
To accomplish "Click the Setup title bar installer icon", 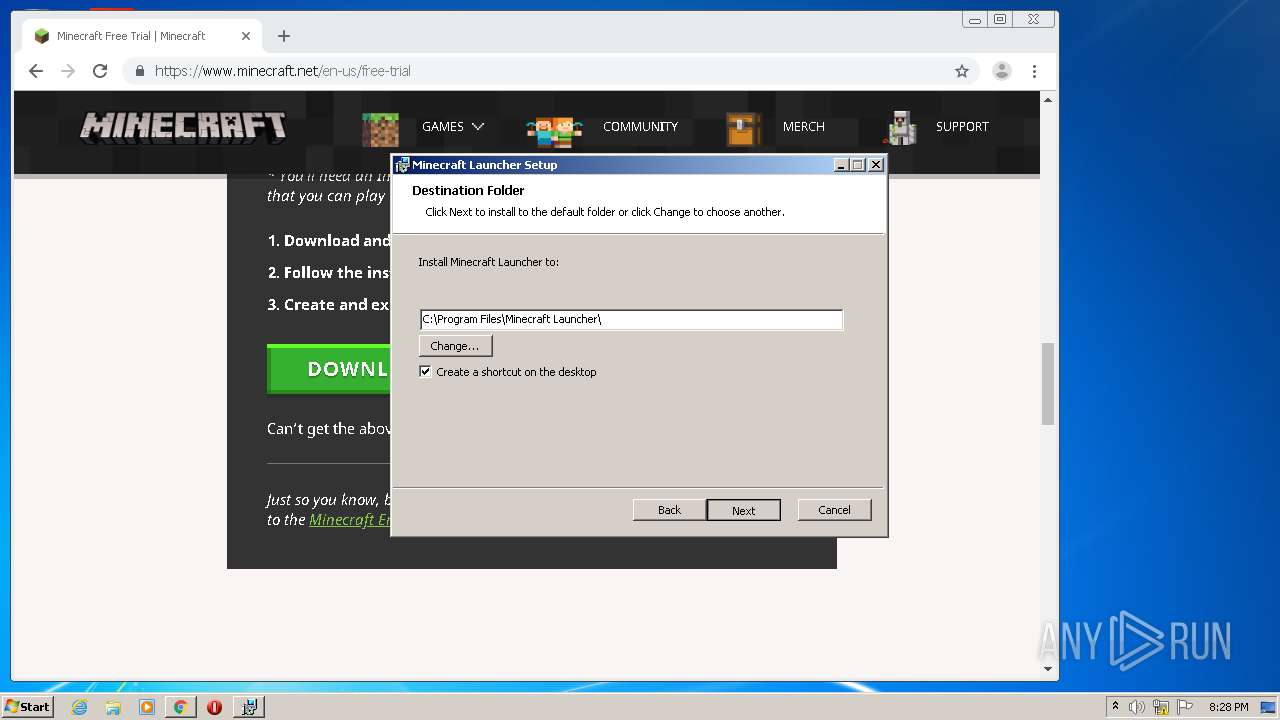I will (402, 165).
